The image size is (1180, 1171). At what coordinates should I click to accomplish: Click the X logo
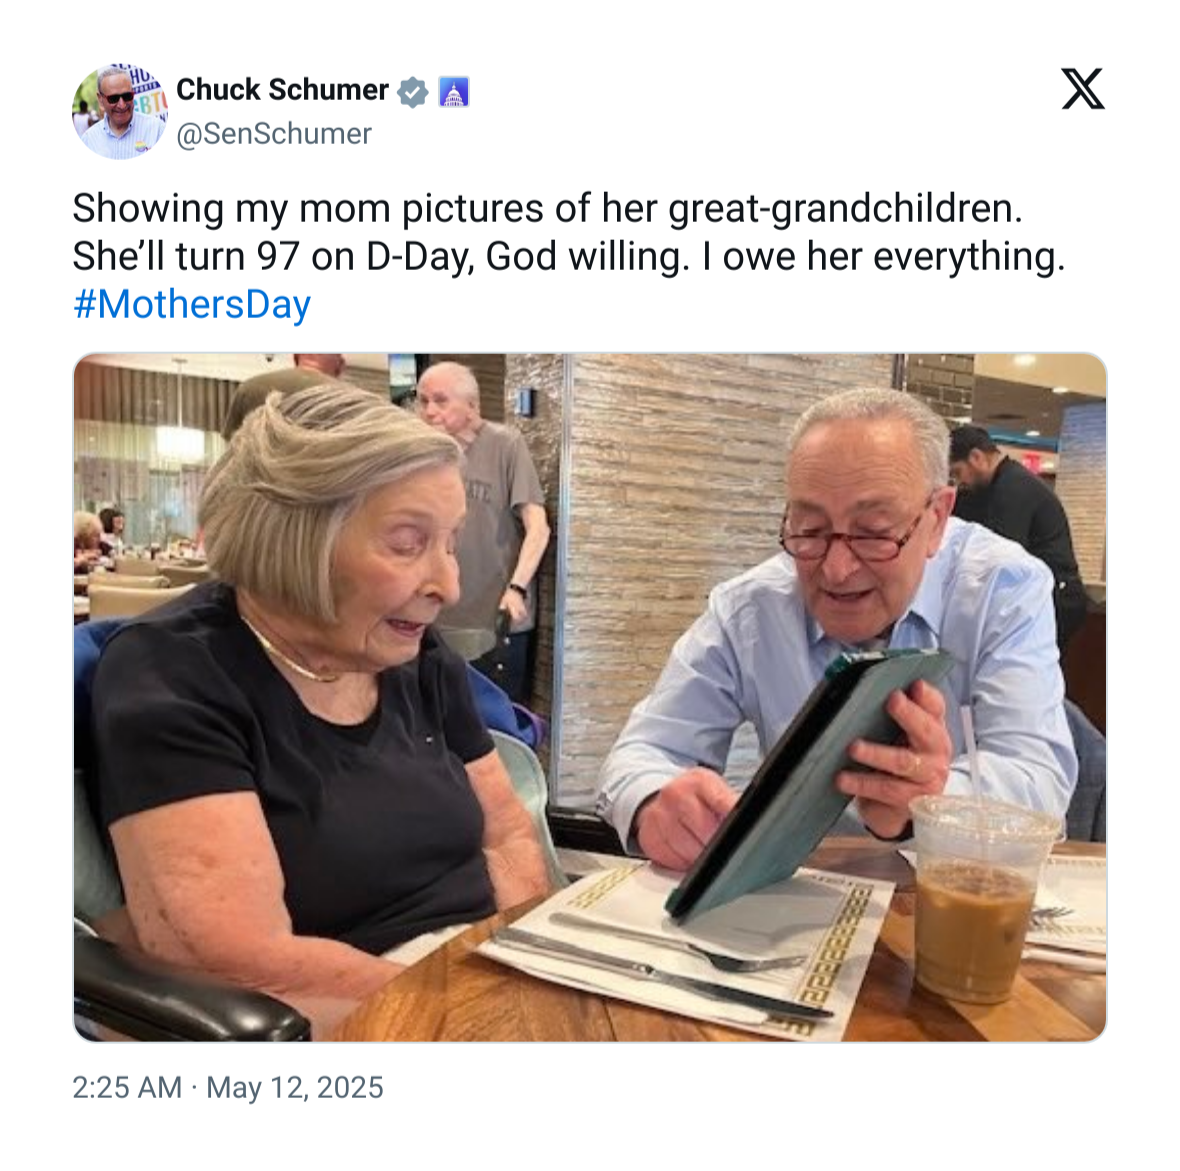[x=1083, y=89]
